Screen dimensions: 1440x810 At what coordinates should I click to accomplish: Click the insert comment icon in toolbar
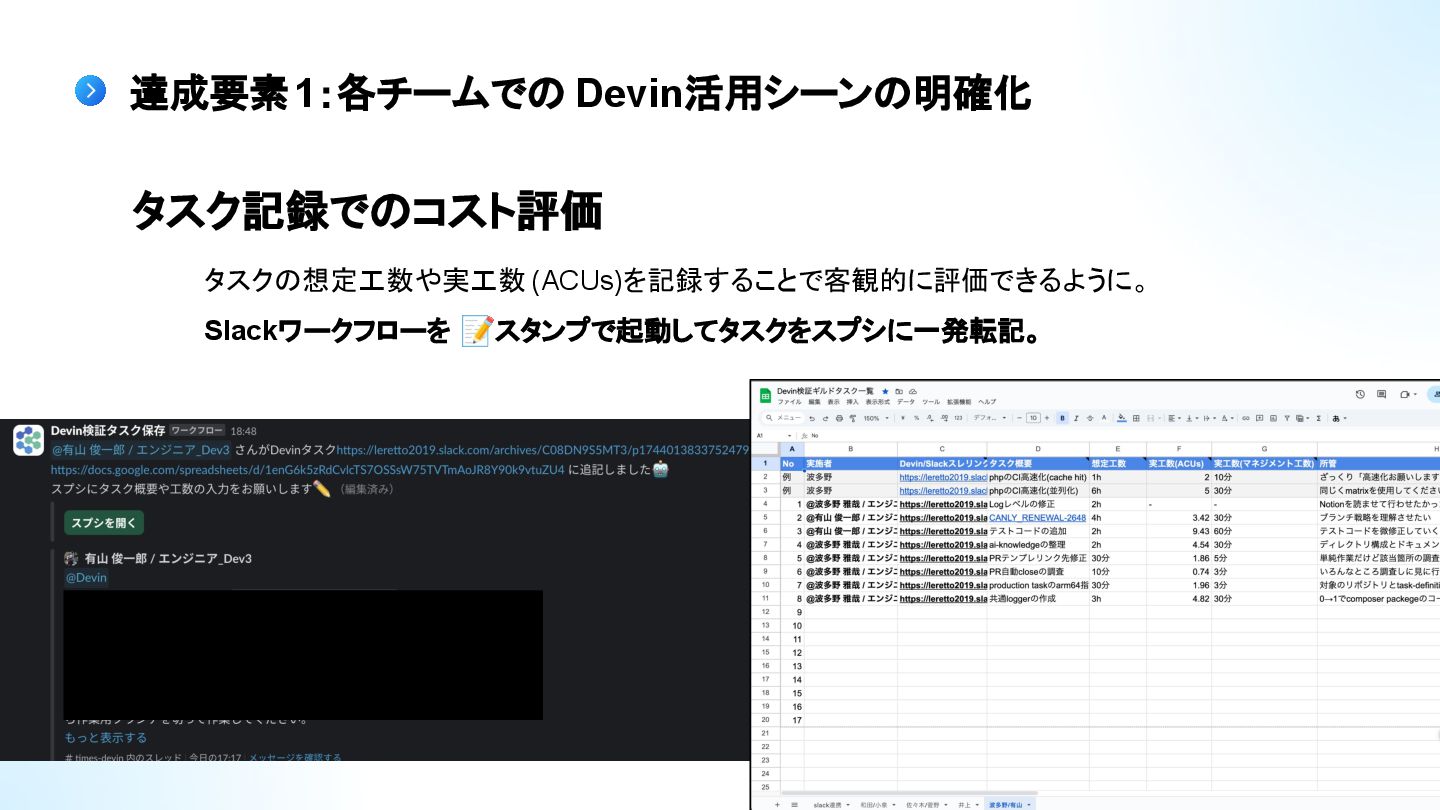click(x=1259, y=418)
